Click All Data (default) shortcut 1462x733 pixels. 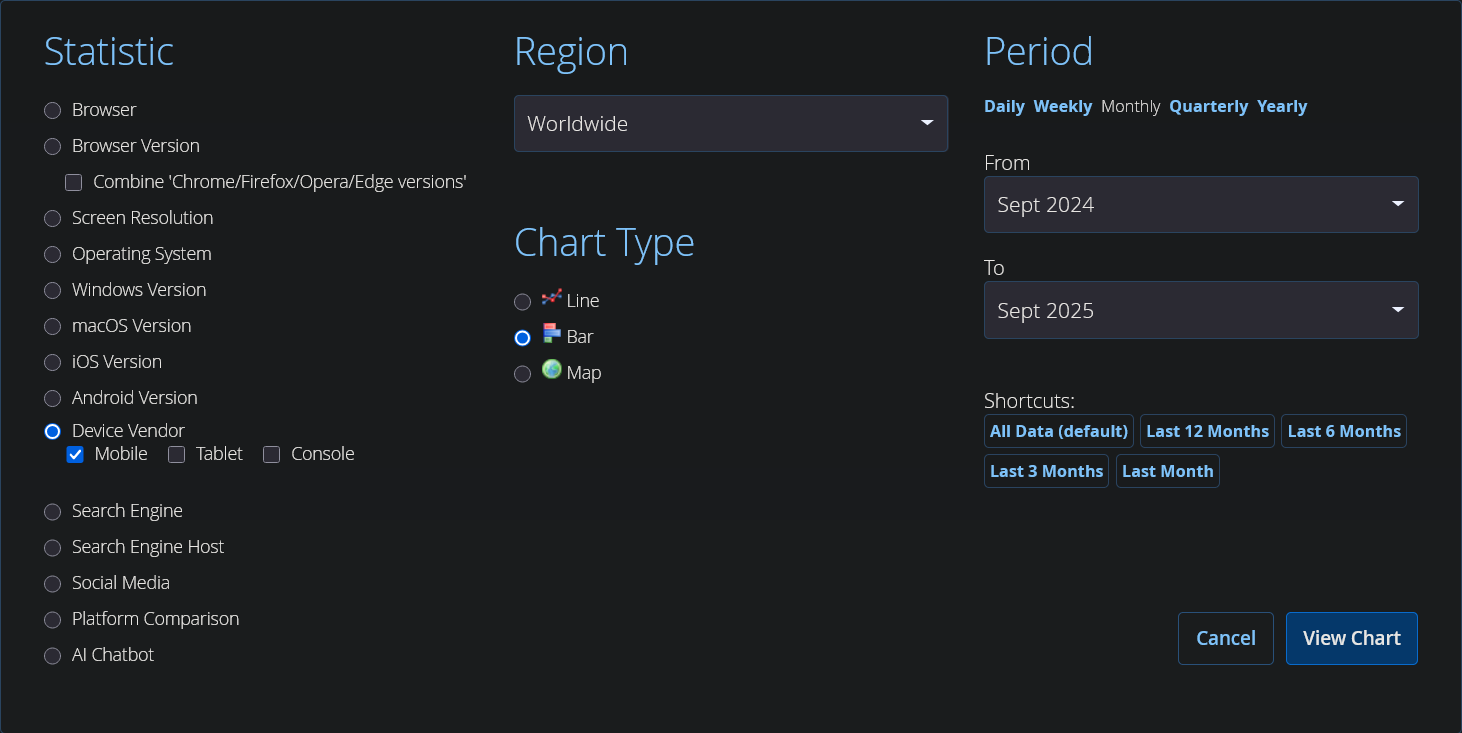[1059, 431]
